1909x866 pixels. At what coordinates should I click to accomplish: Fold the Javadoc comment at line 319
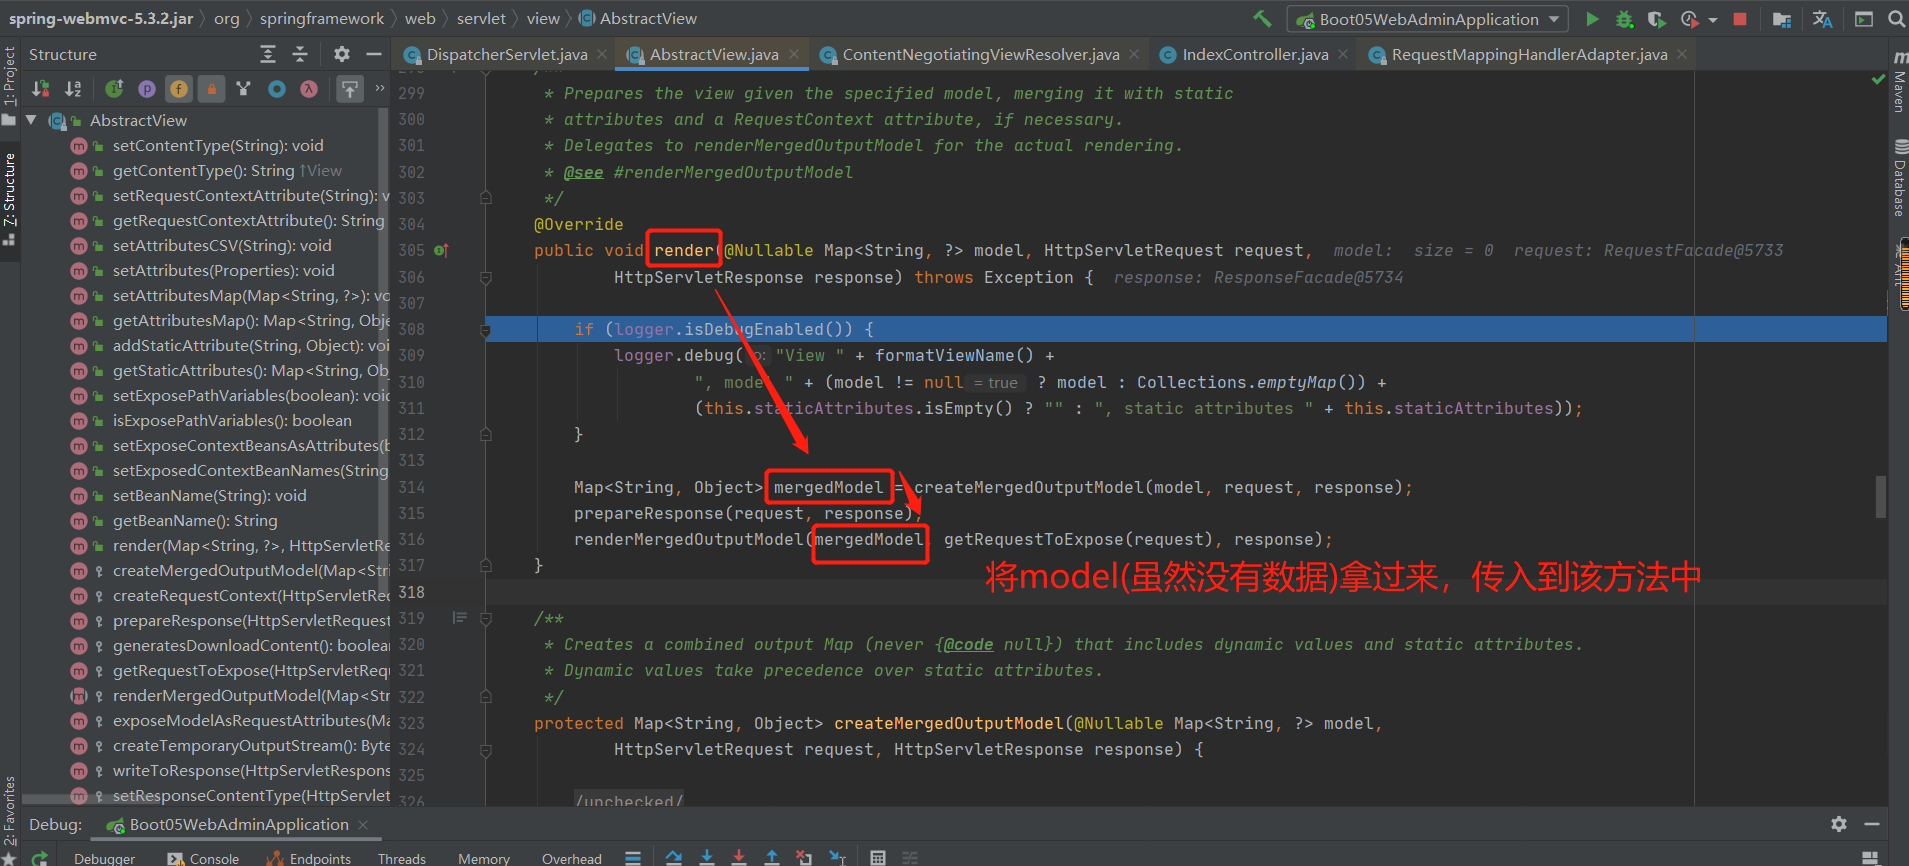(x=485, y=619)
